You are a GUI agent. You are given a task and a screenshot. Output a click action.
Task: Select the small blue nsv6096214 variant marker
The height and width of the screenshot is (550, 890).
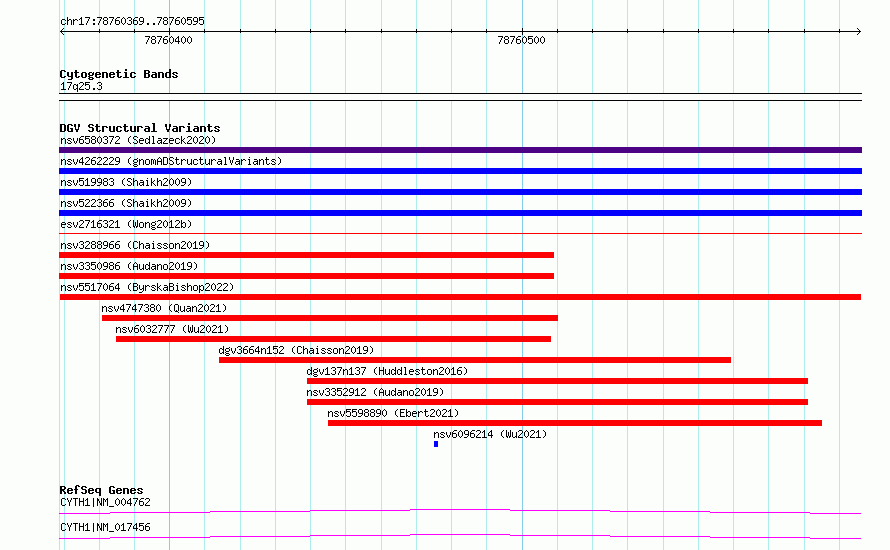(x=436, y=444)
